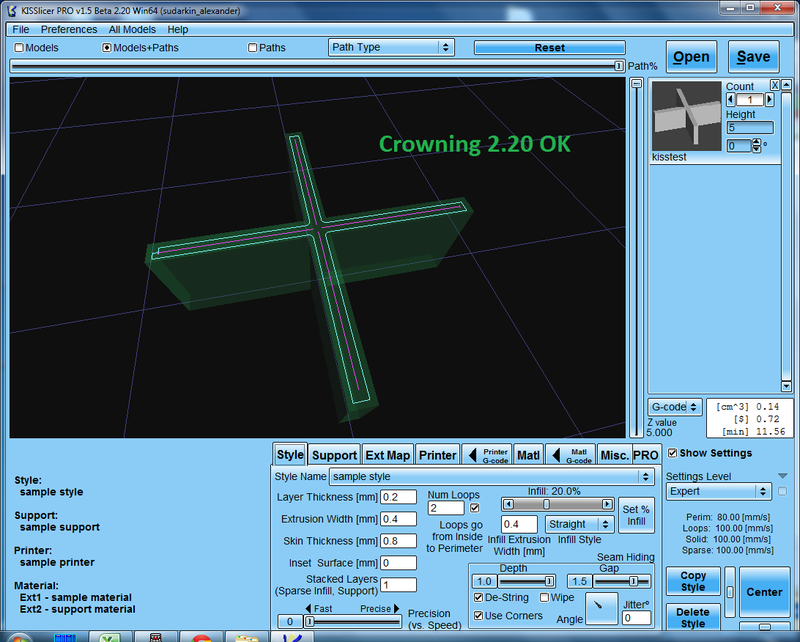
Task: Open Chrome from the taskbar
Action: (x=201, y=637)
